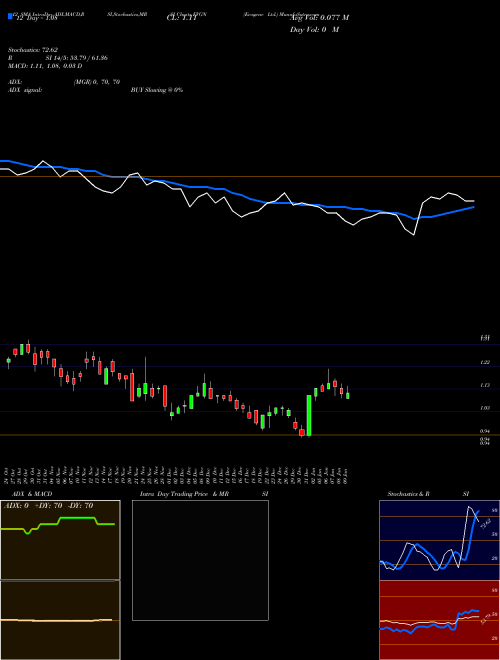500x660 pixels.
Task: Click the 'Stochastics & R' panel title
Action: (x=408, y=494)
